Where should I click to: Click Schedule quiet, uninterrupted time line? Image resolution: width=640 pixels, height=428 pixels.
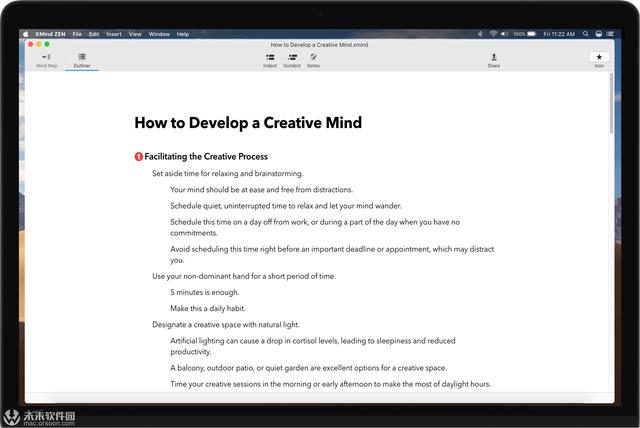(x=286, y=206)
